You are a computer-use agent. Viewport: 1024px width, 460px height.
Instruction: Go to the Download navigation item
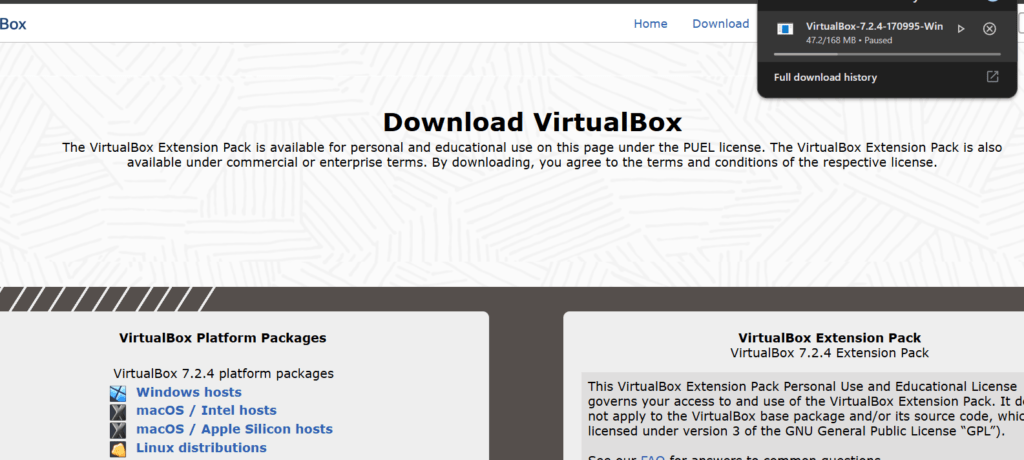[x=720, y=24]
